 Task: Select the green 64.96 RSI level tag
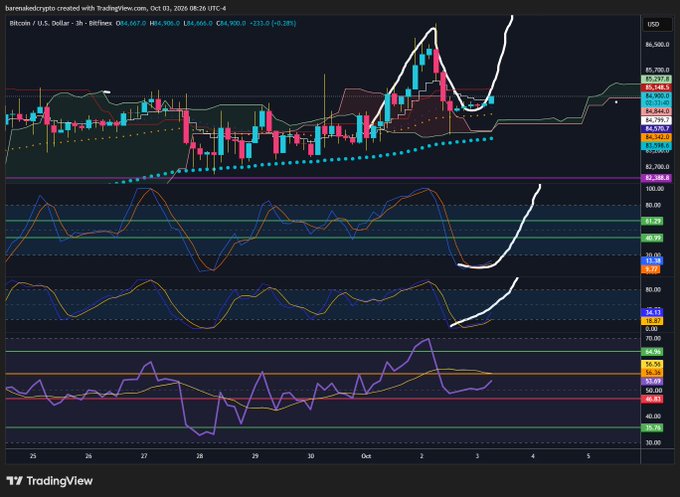(x=652, y=352)
